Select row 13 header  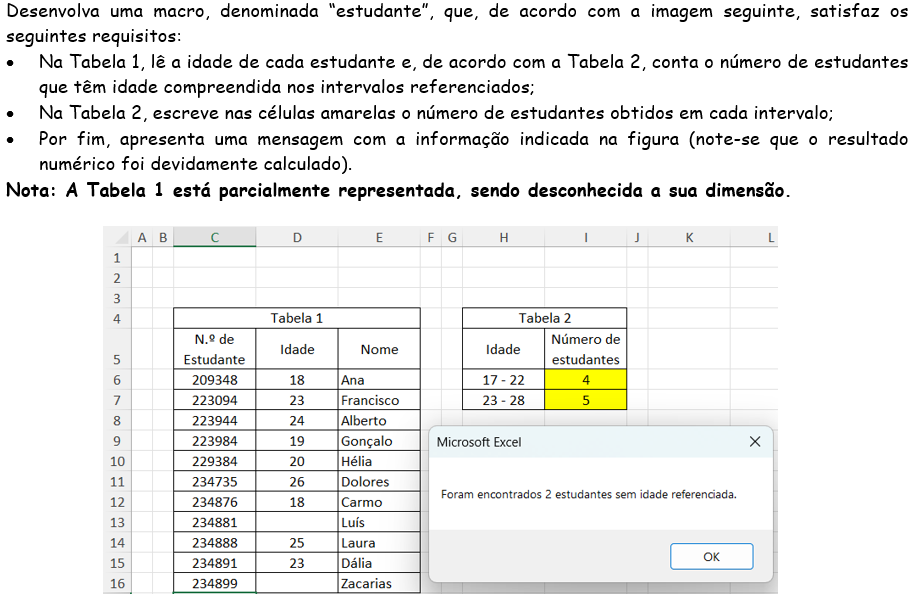116,522
